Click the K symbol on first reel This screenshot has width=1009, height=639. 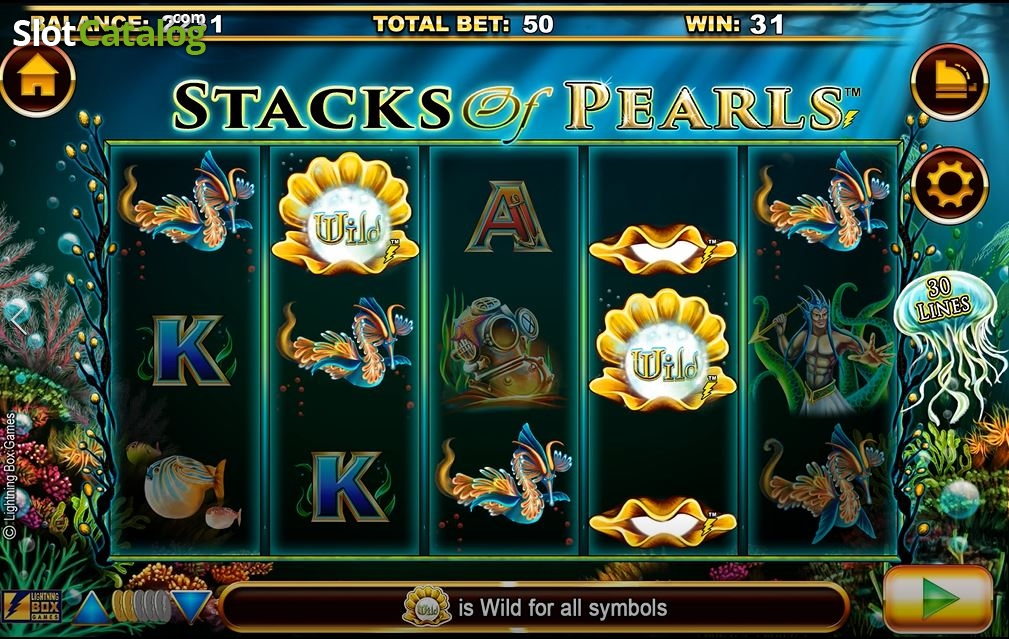[x=187, y=351]
